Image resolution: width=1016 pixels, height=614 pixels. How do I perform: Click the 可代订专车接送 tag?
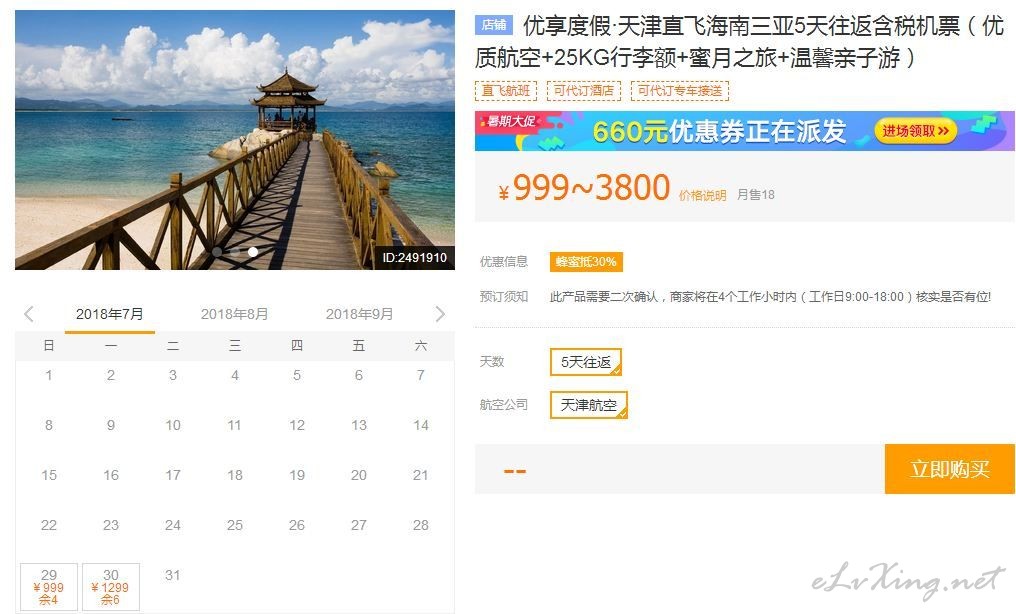[680, 91]
